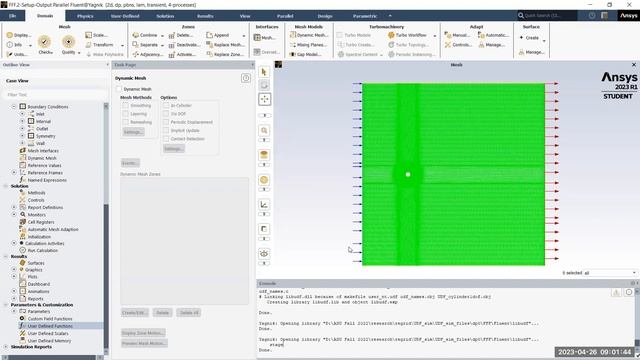Screen dimensions: 640x360
Task: Select the pointer tool in graphics toolbar
Action: 264,72
